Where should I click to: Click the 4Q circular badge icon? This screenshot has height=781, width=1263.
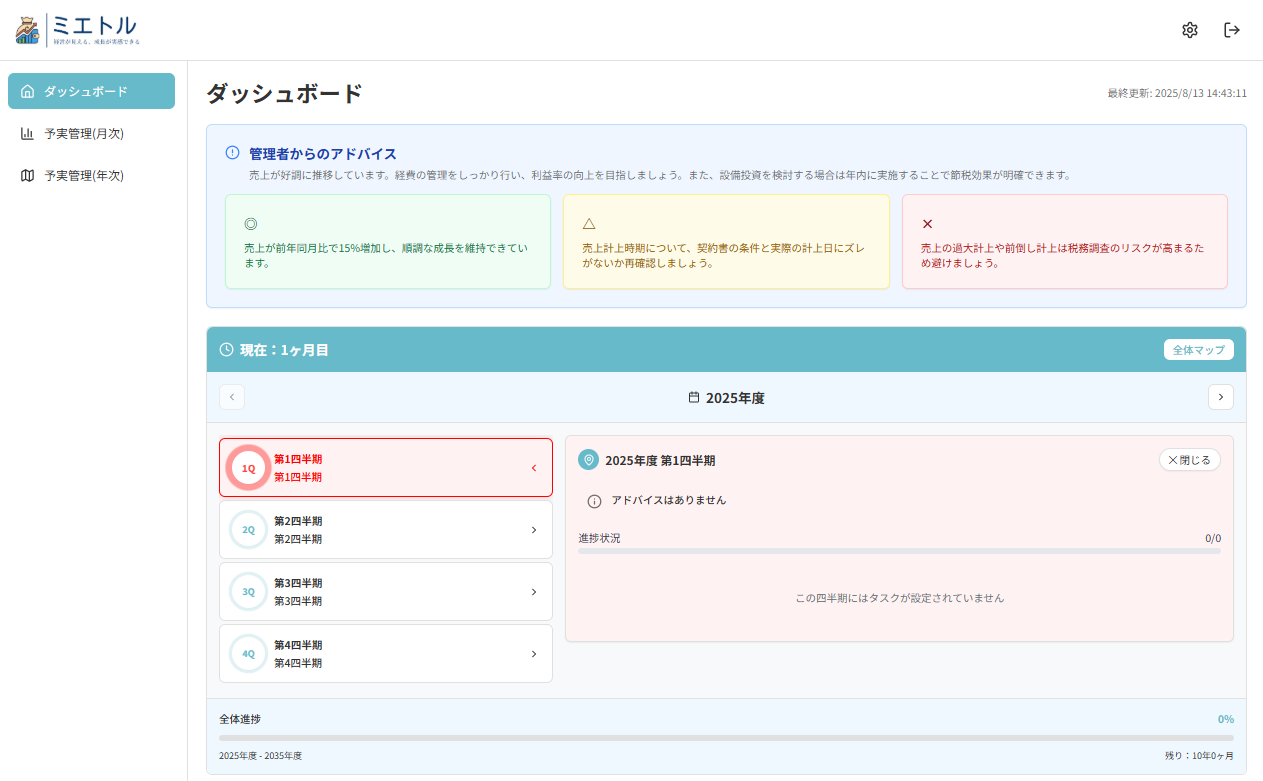pyautogui.click(x=248, y=654)
